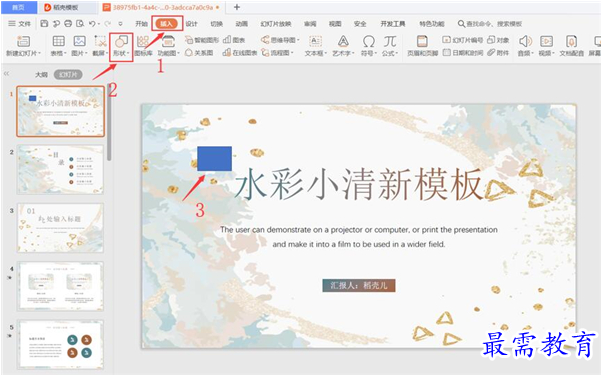Expand the Audio (音频) dropdown arrow
This screenshot has width=604, height=376.
click(532, 53)
